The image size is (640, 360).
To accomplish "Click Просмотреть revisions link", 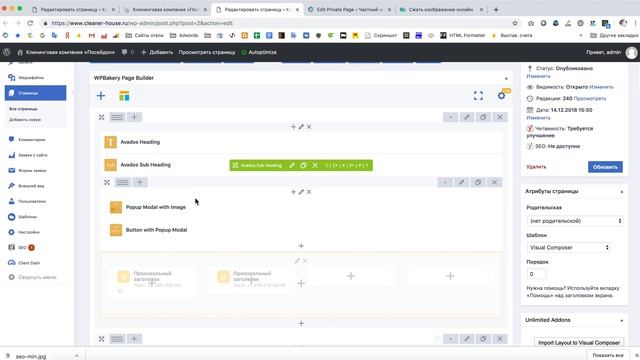I will pos(590,98).
